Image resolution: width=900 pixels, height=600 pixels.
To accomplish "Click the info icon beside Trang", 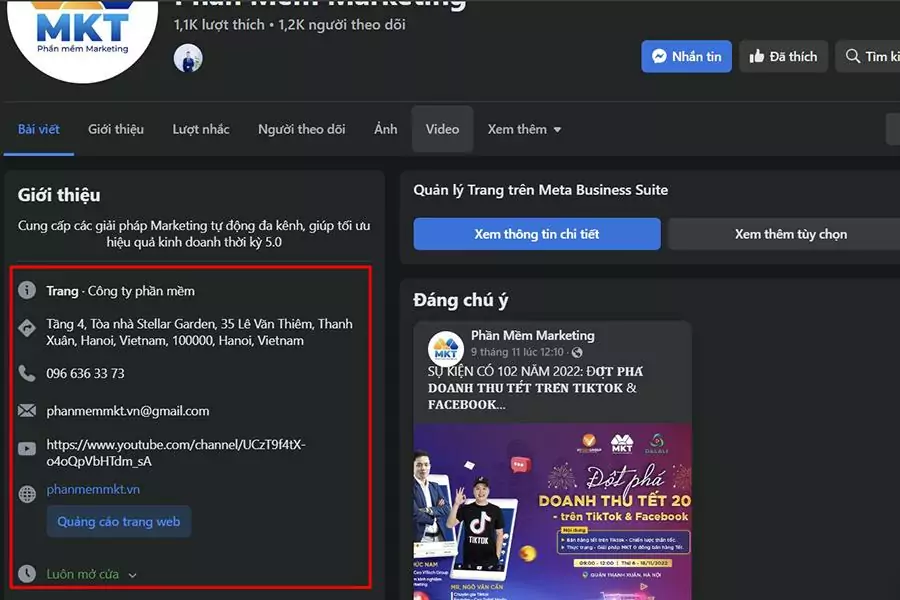I will (27, 291).
